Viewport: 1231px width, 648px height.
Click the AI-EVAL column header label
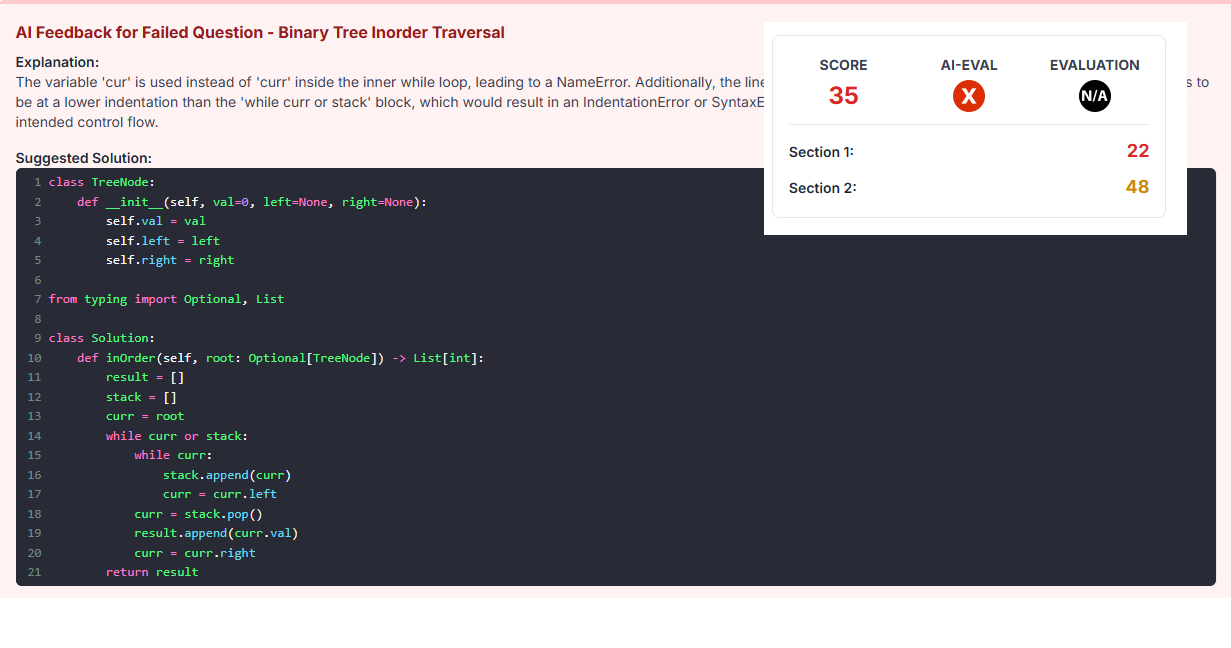pyautogui.click(x=968, y=64)
